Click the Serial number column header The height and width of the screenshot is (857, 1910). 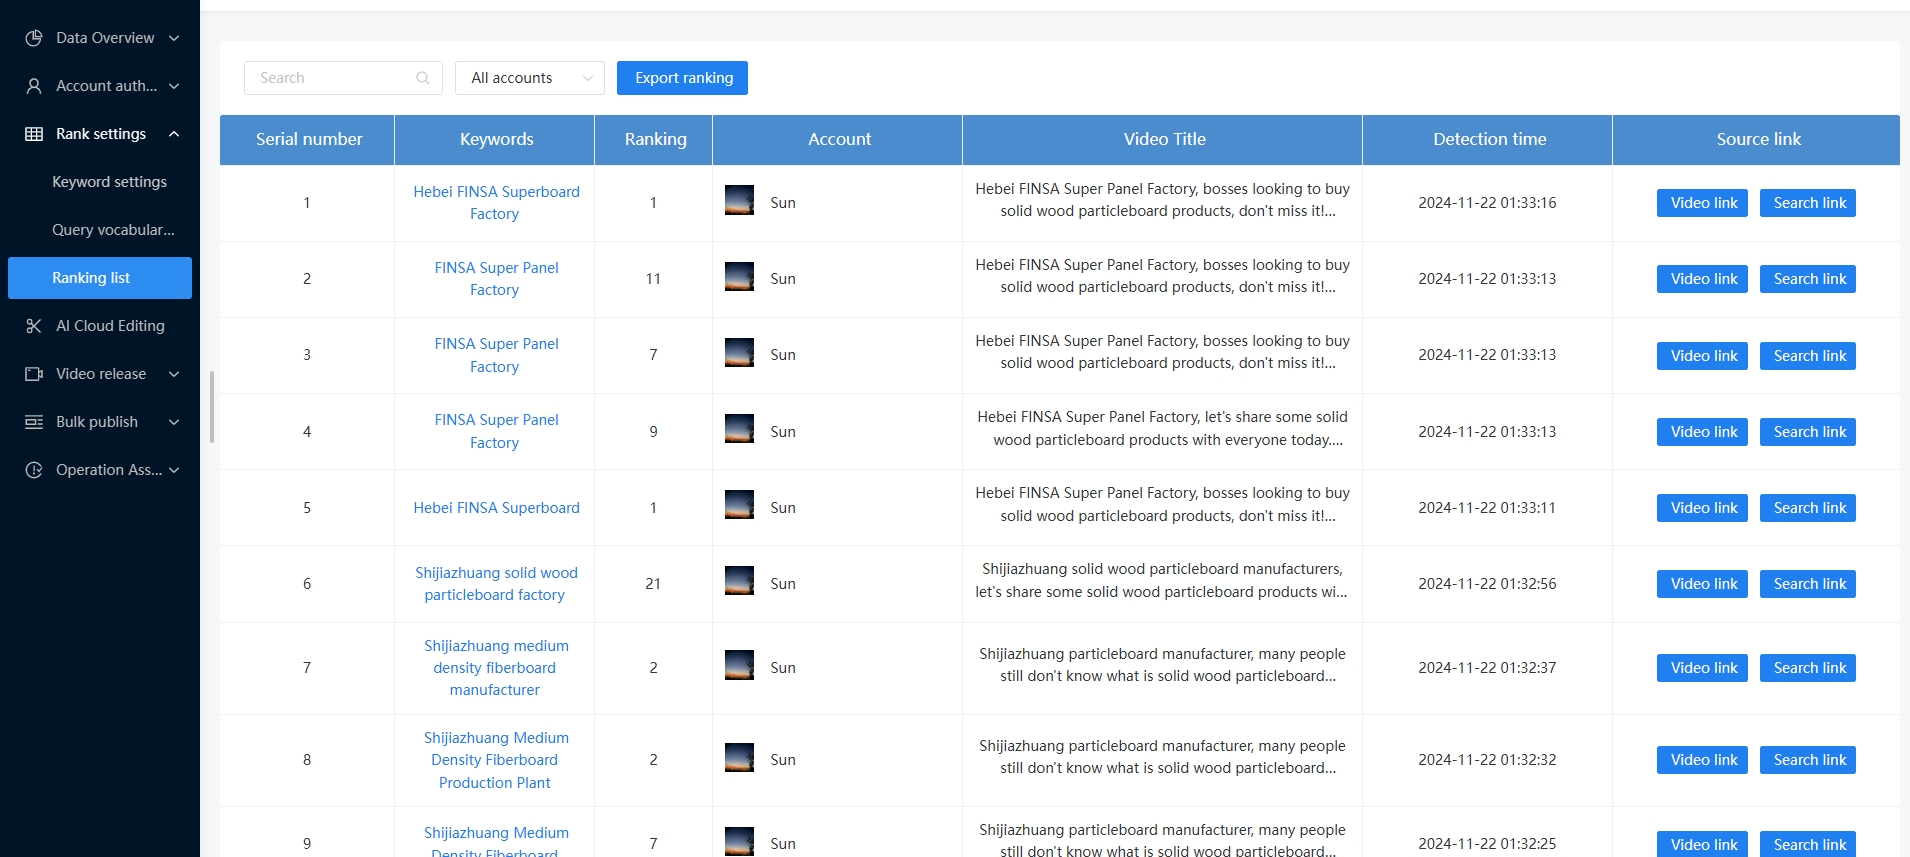pyautogui.click(x=309, y=139)
